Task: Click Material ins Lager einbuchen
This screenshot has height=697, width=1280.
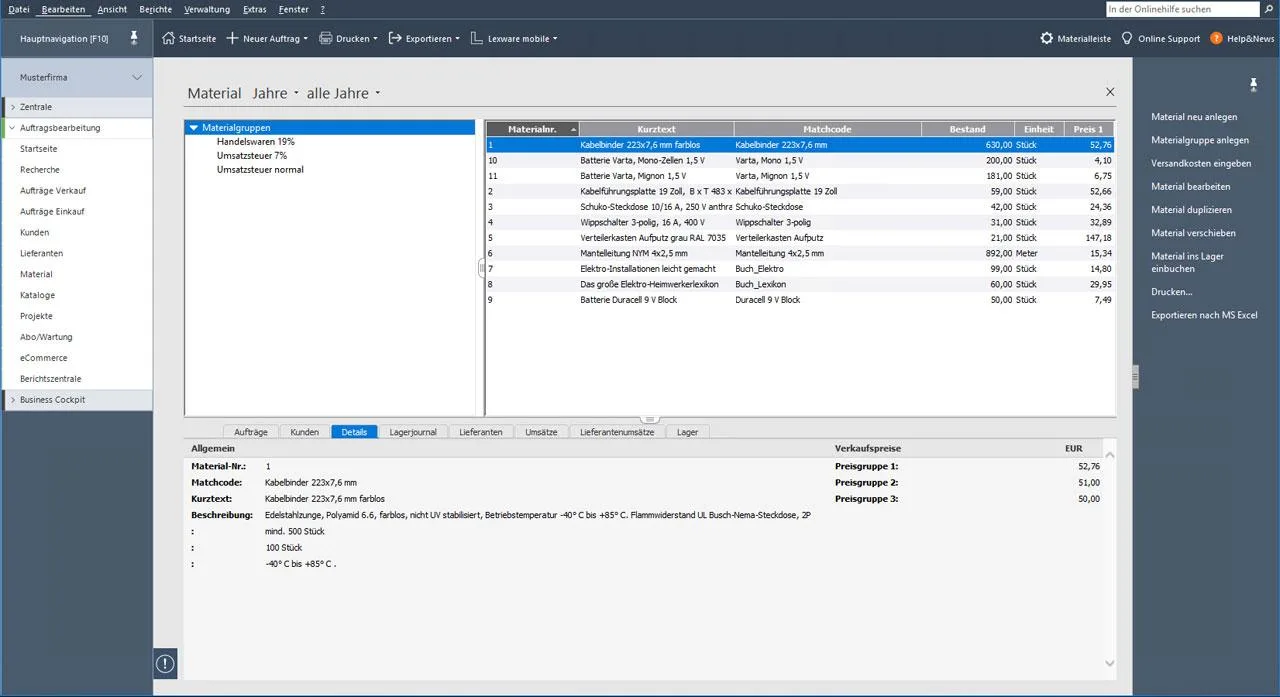Action: click(1187, 262)
